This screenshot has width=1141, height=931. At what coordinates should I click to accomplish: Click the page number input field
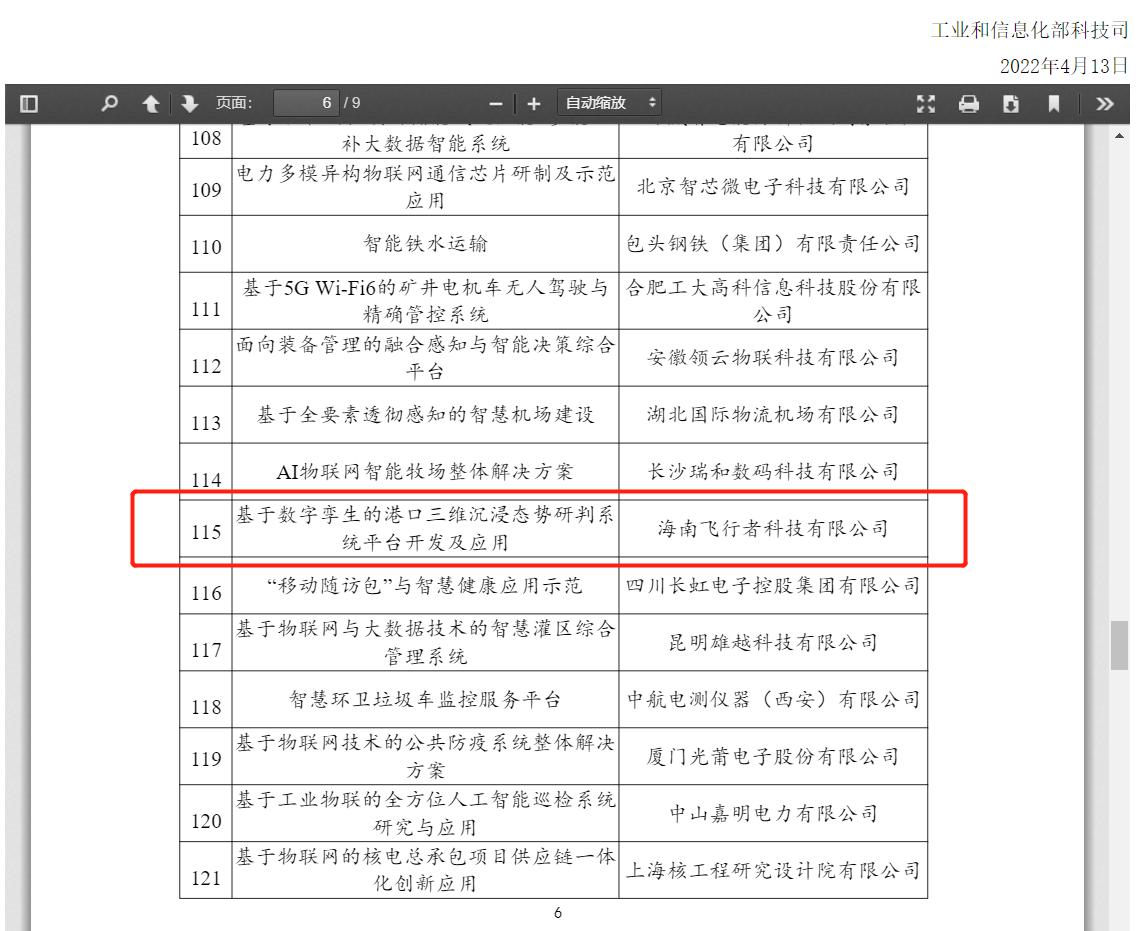(306, 103)
